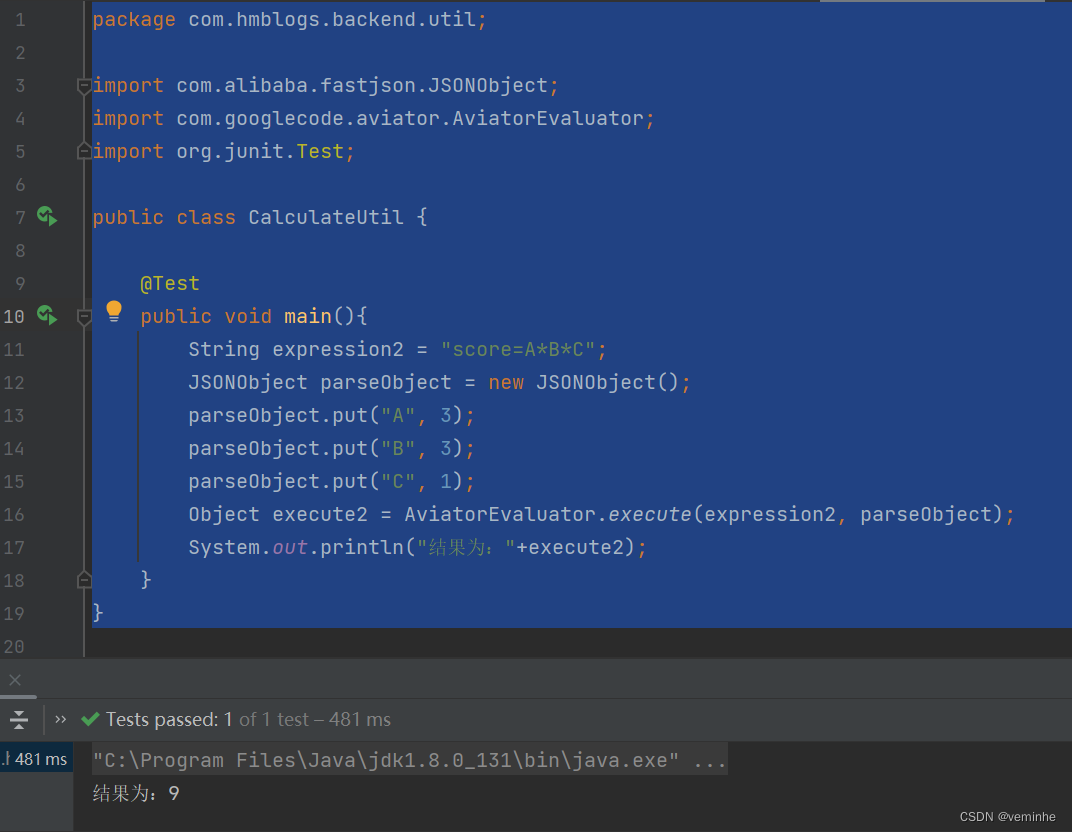
Task: Close the run panel via its X icon
Action: (16, 680)
